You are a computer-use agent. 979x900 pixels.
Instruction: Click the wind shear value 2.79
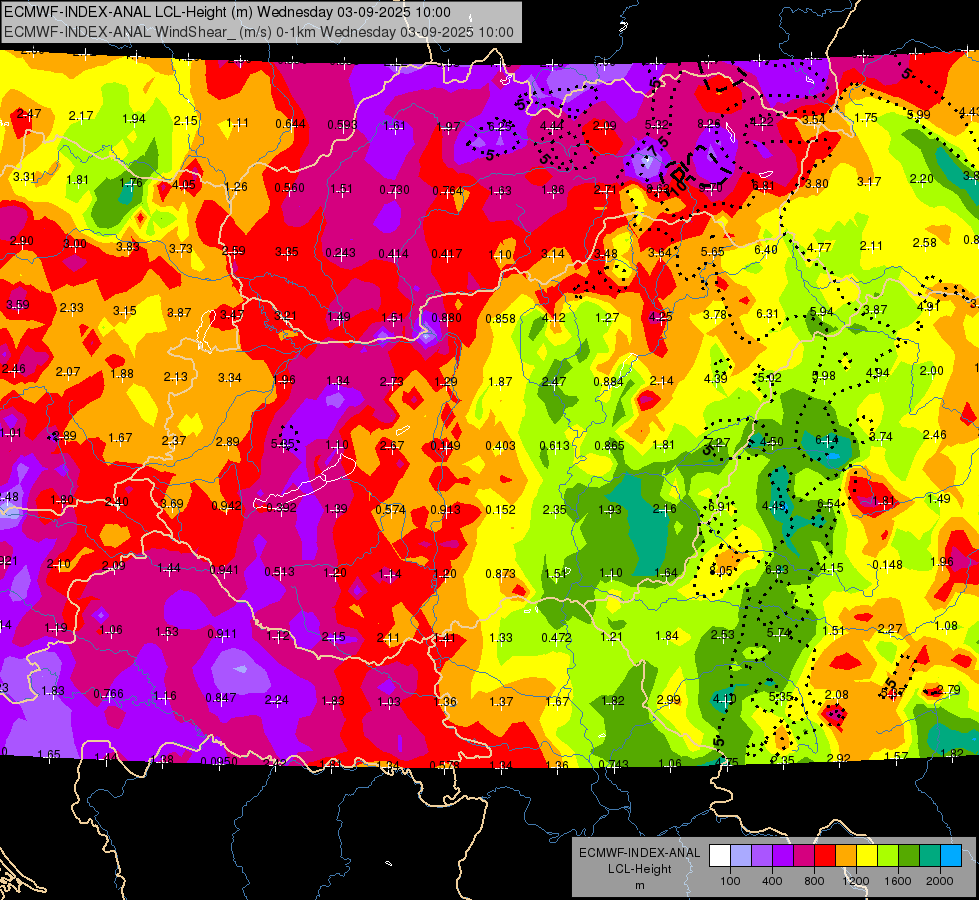948,690
